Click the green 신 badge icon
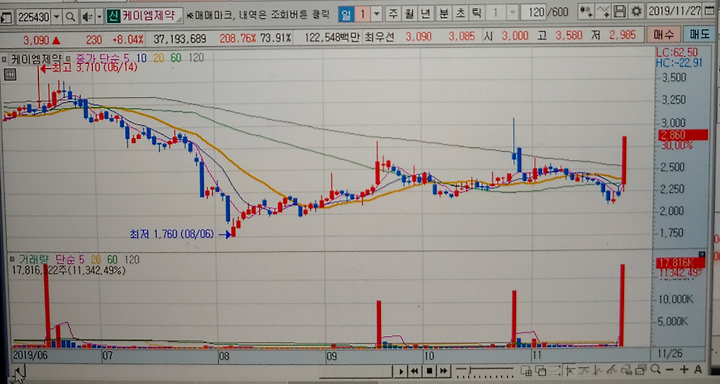This screenshot has height=384, width=720. click(x=113, y=16)
